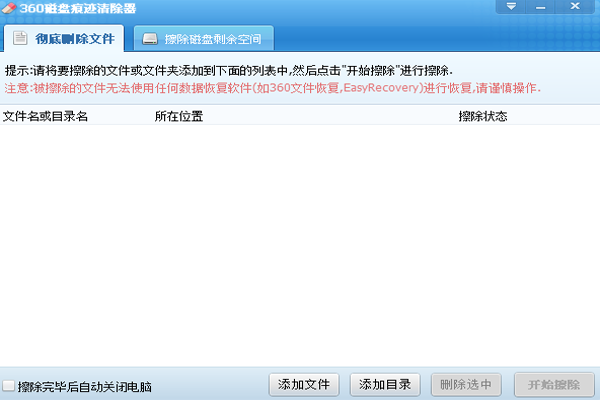
Task: Click the 文件名或目录名 column header
Action: click(46, 117)
